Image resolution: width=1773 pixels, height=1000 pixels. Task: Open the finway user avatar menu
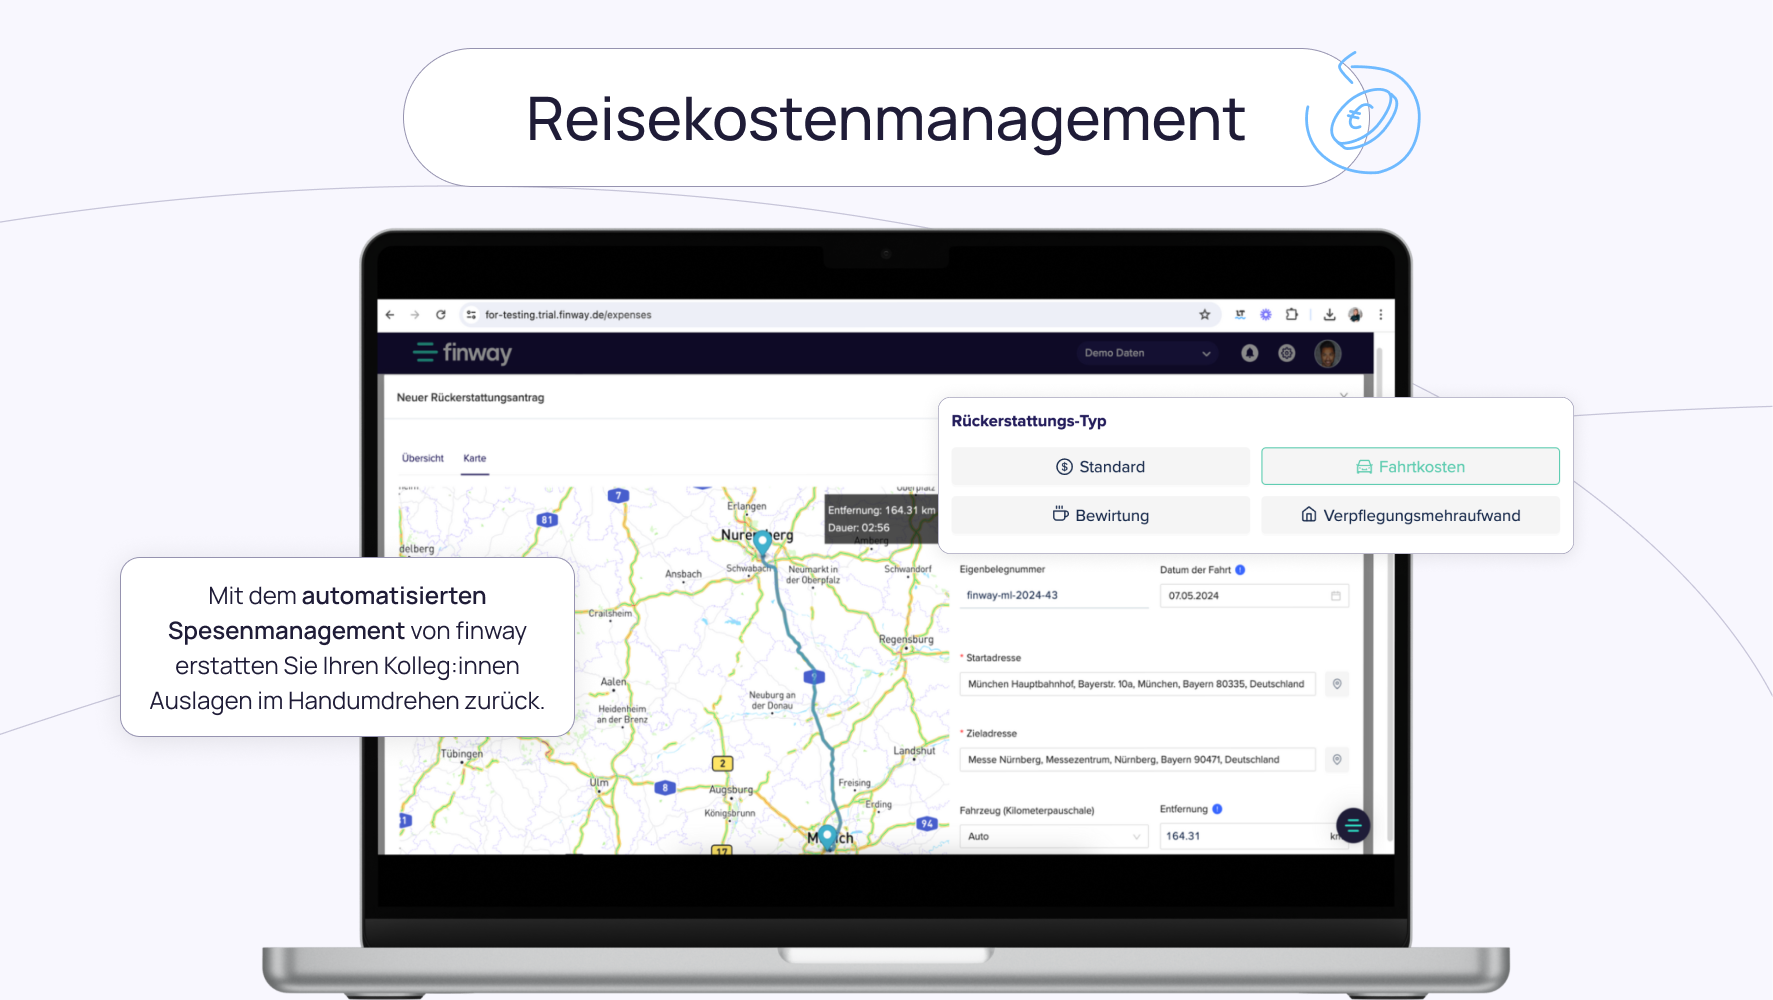coord(1328,353)
